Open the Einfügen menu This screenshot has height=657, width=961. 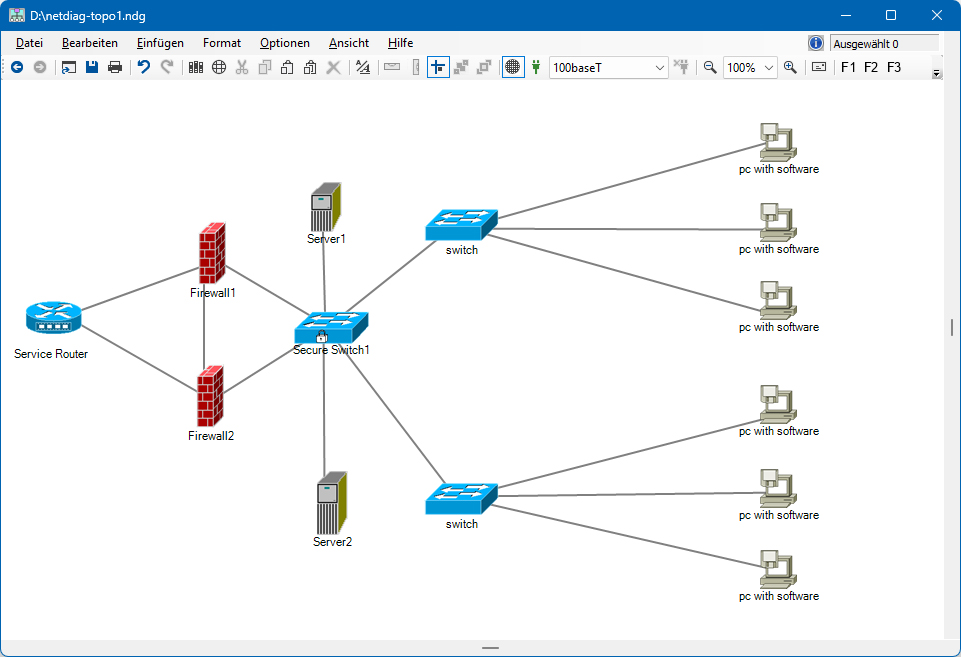tap(161, 43)
